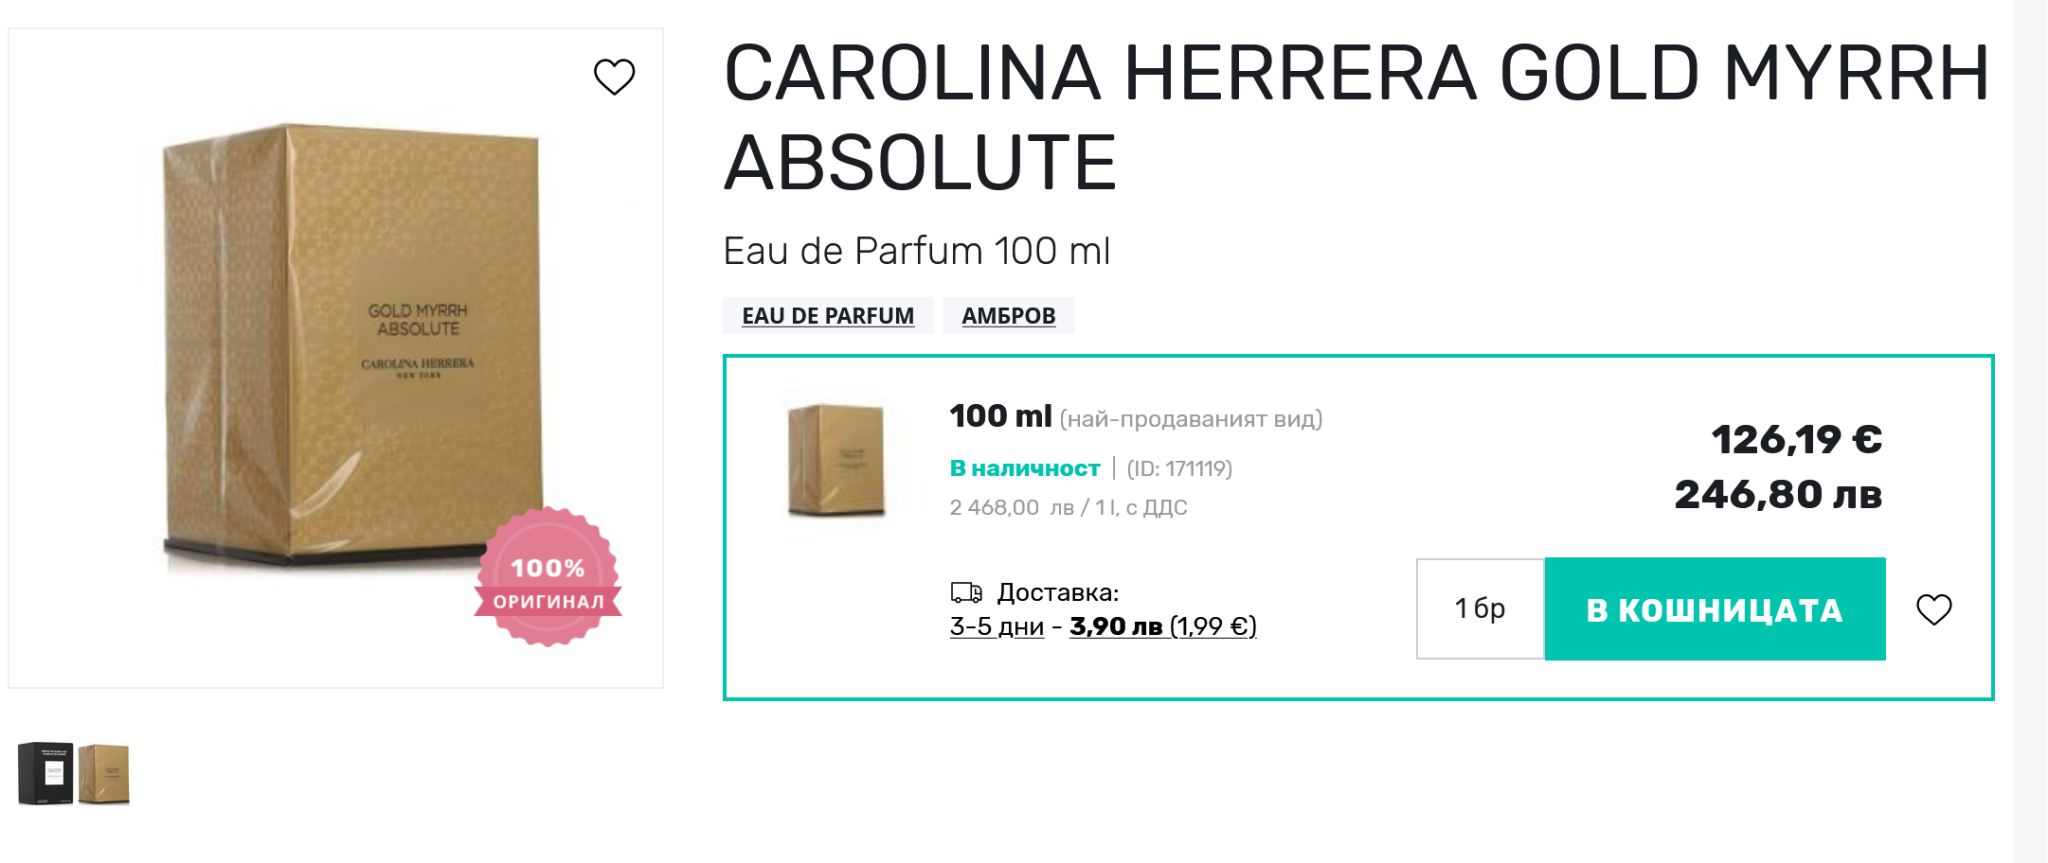Select the 100 ml variant label
This screenshot has width=2048, height=863.
click(x=1000, y=416)
